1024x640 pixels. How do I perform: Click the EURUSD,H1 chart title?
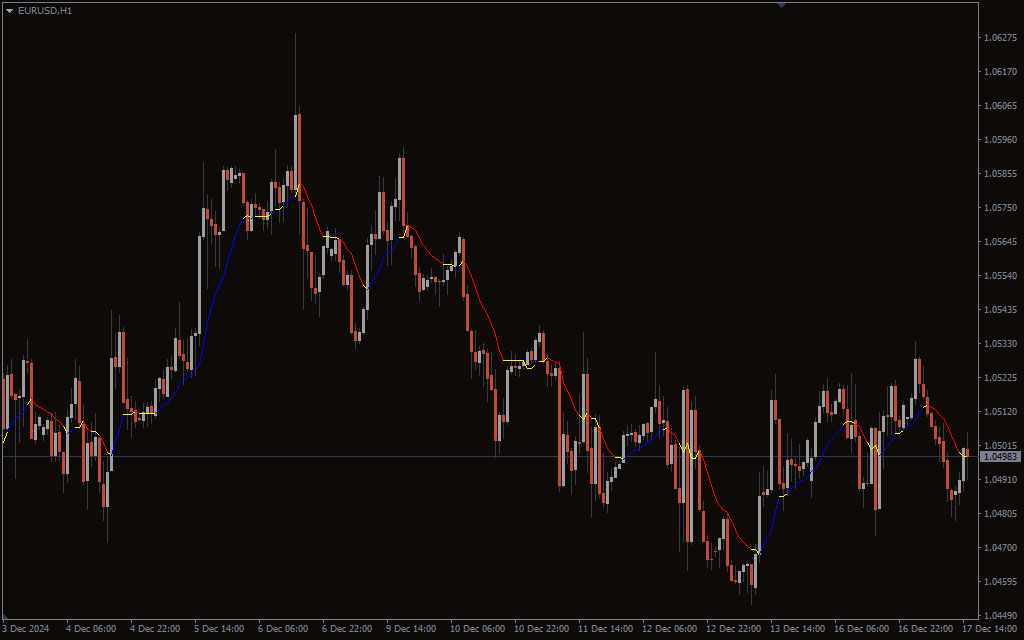click(45, 10)
